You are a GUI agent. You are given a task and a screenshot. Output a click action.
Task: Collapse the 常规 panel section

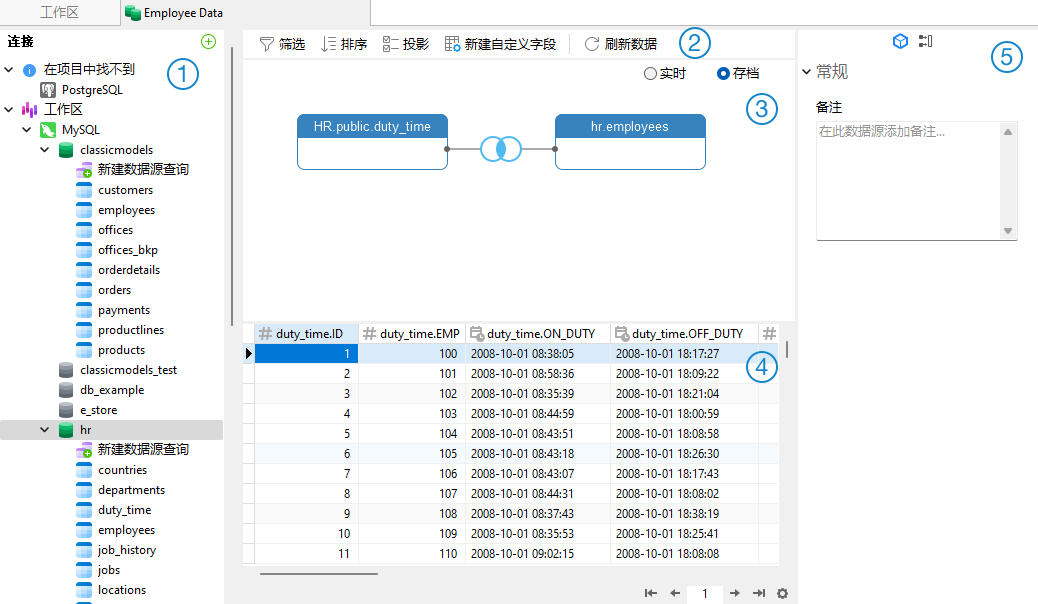tap(807, 71)
